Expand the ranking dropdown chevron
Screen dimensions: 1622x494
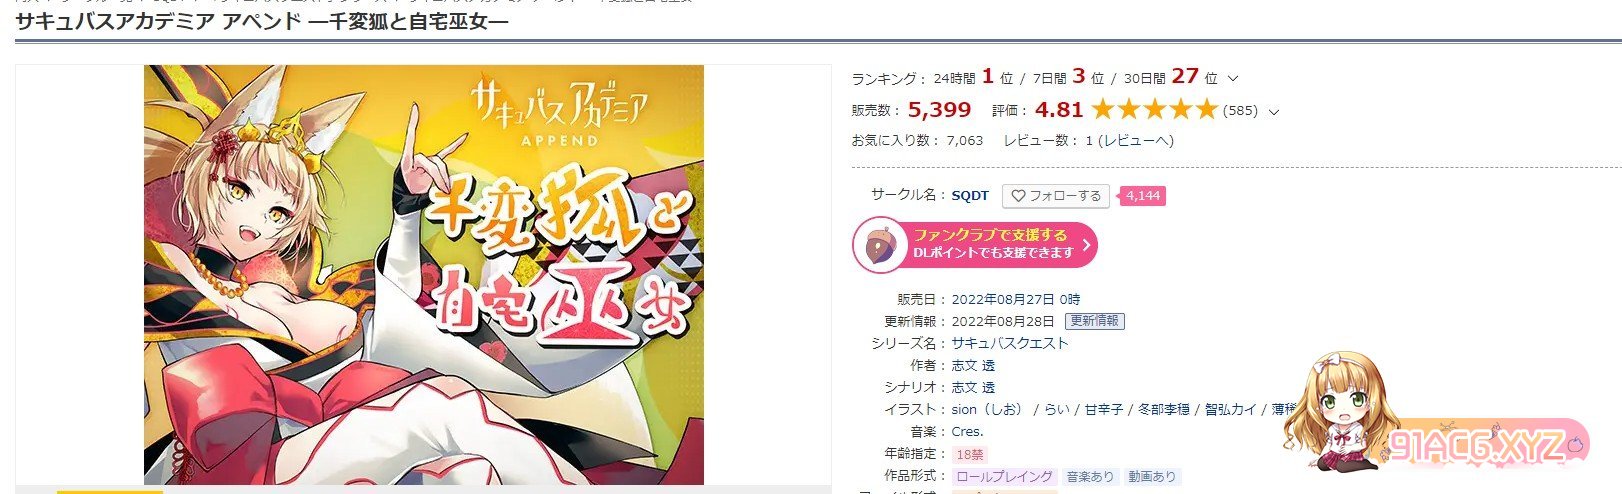pyautogui.click(x=1233, y=78)
